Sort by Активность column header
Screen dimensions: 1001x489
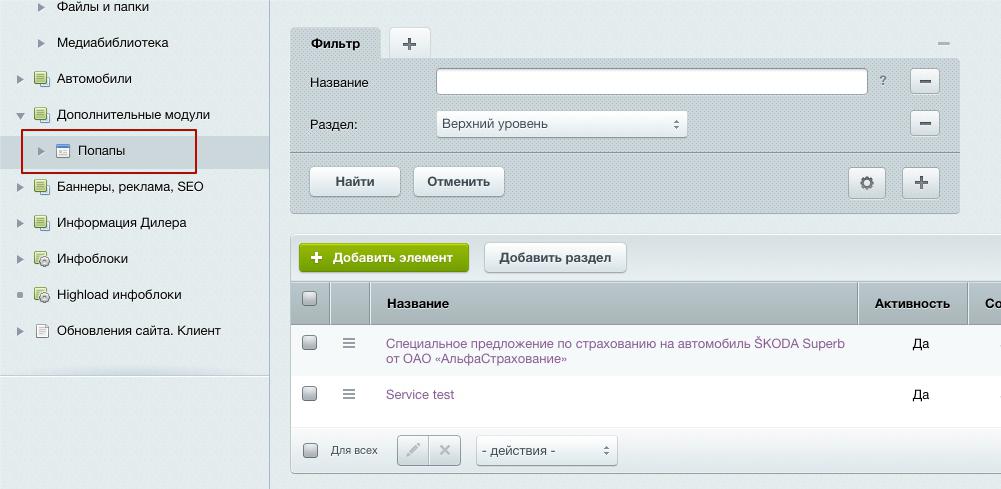click(x=912, y=303)
